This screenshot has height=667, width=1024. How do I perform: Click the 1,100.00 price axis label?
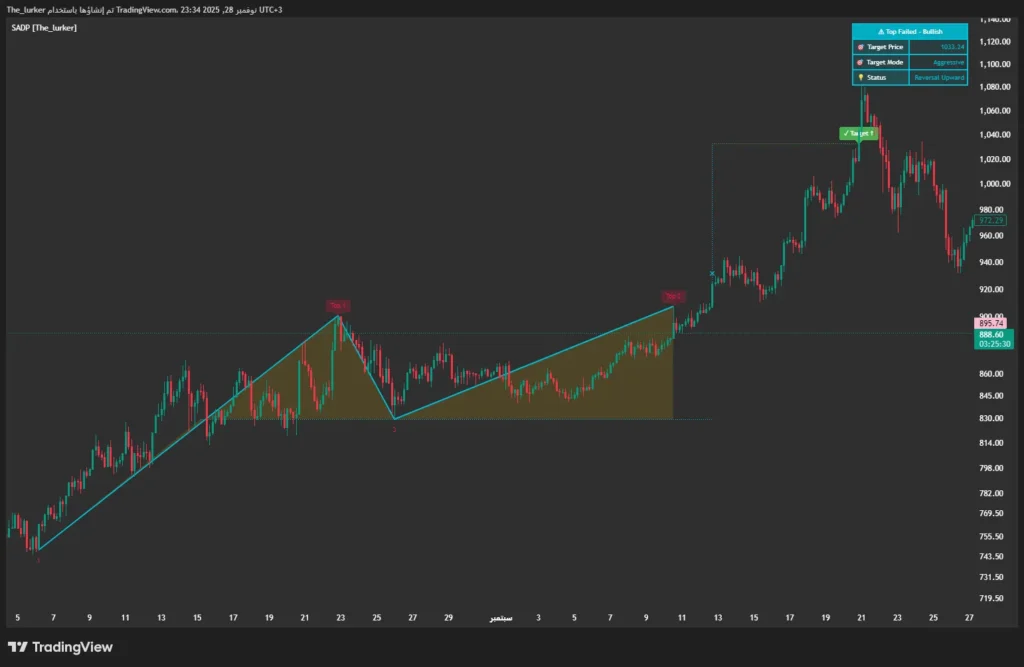coord(995,64)
